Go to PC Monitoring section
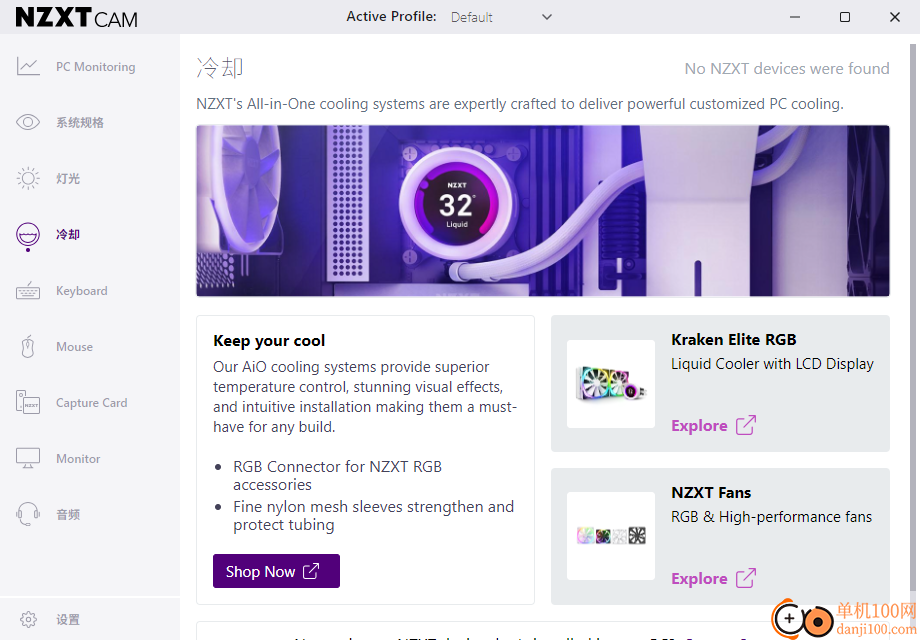 click(x=96, y=67)
